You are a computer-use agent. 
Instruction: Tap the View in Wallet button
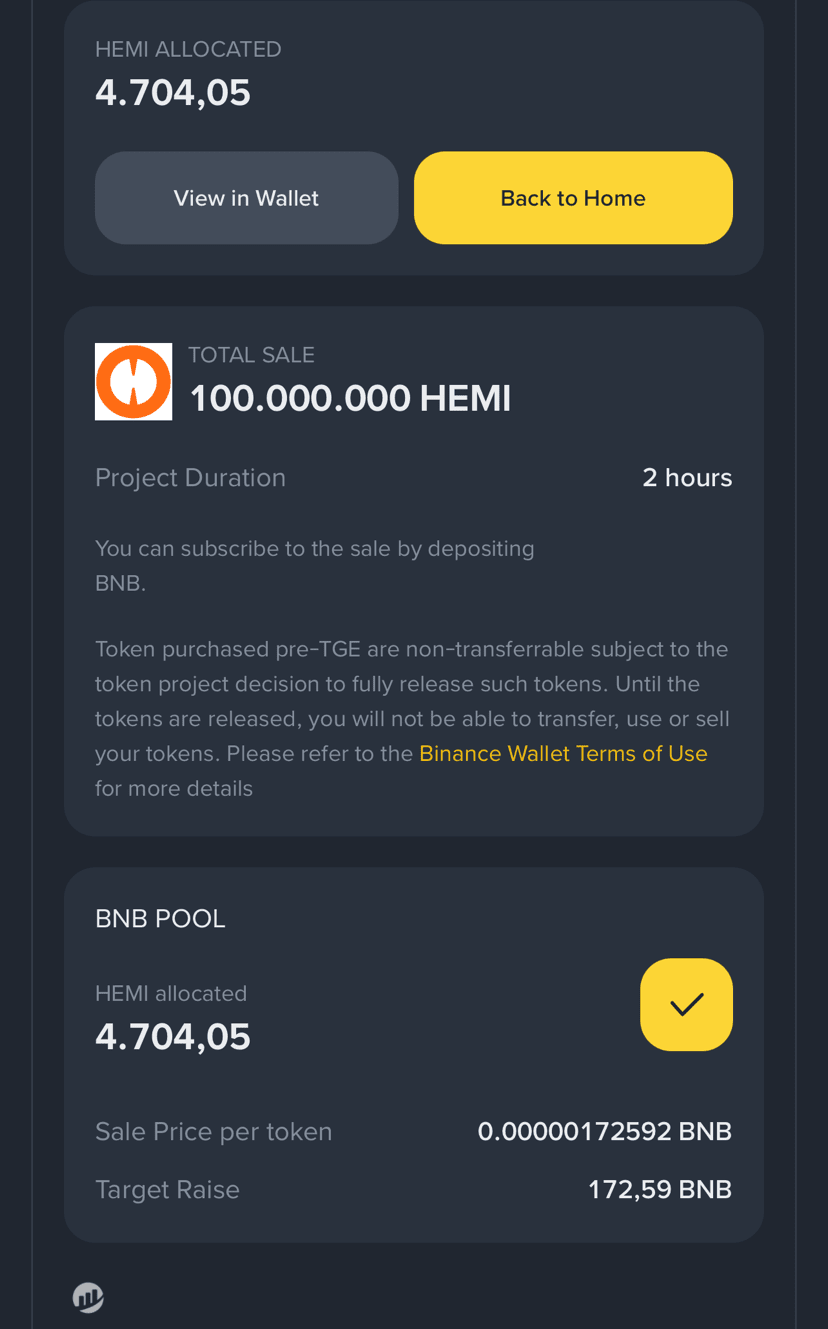coord(246,198)
